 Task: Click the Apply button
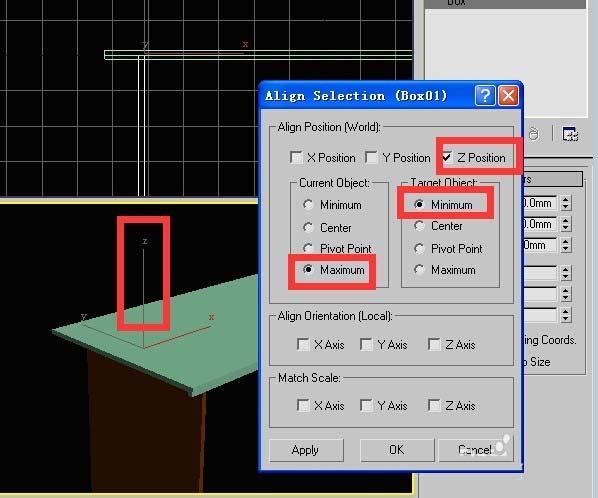click(x=306, y=450)
